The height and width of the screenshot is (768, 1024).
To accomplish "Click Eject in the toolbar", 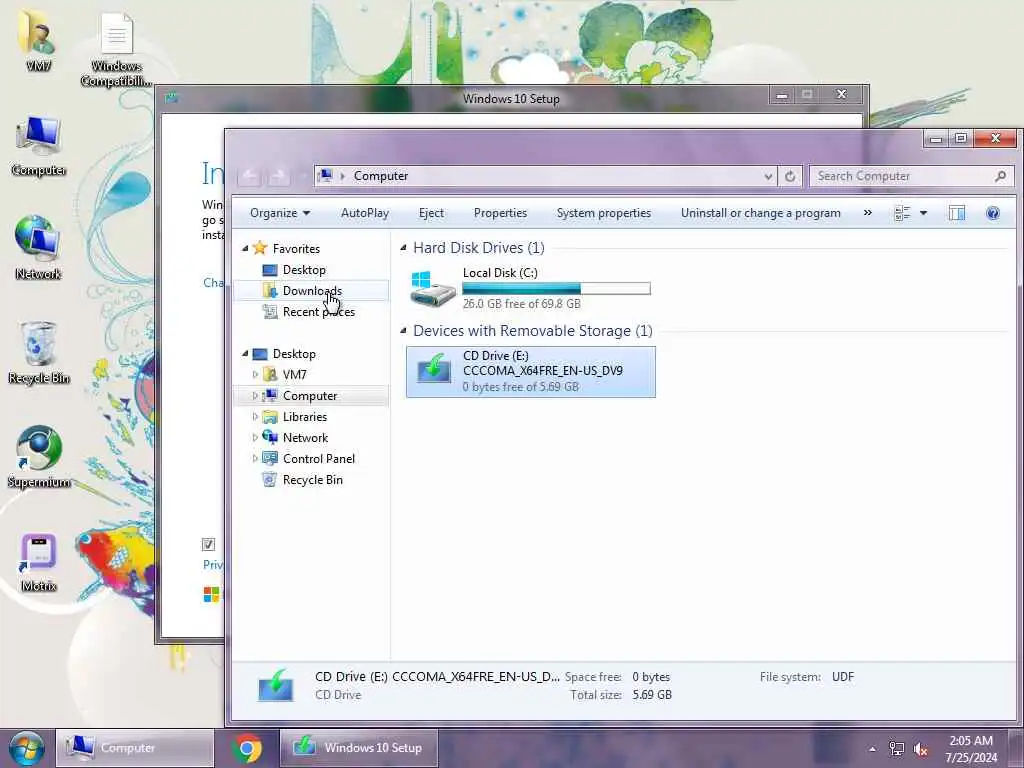I will pyautogui.click(x=431, y=213).
